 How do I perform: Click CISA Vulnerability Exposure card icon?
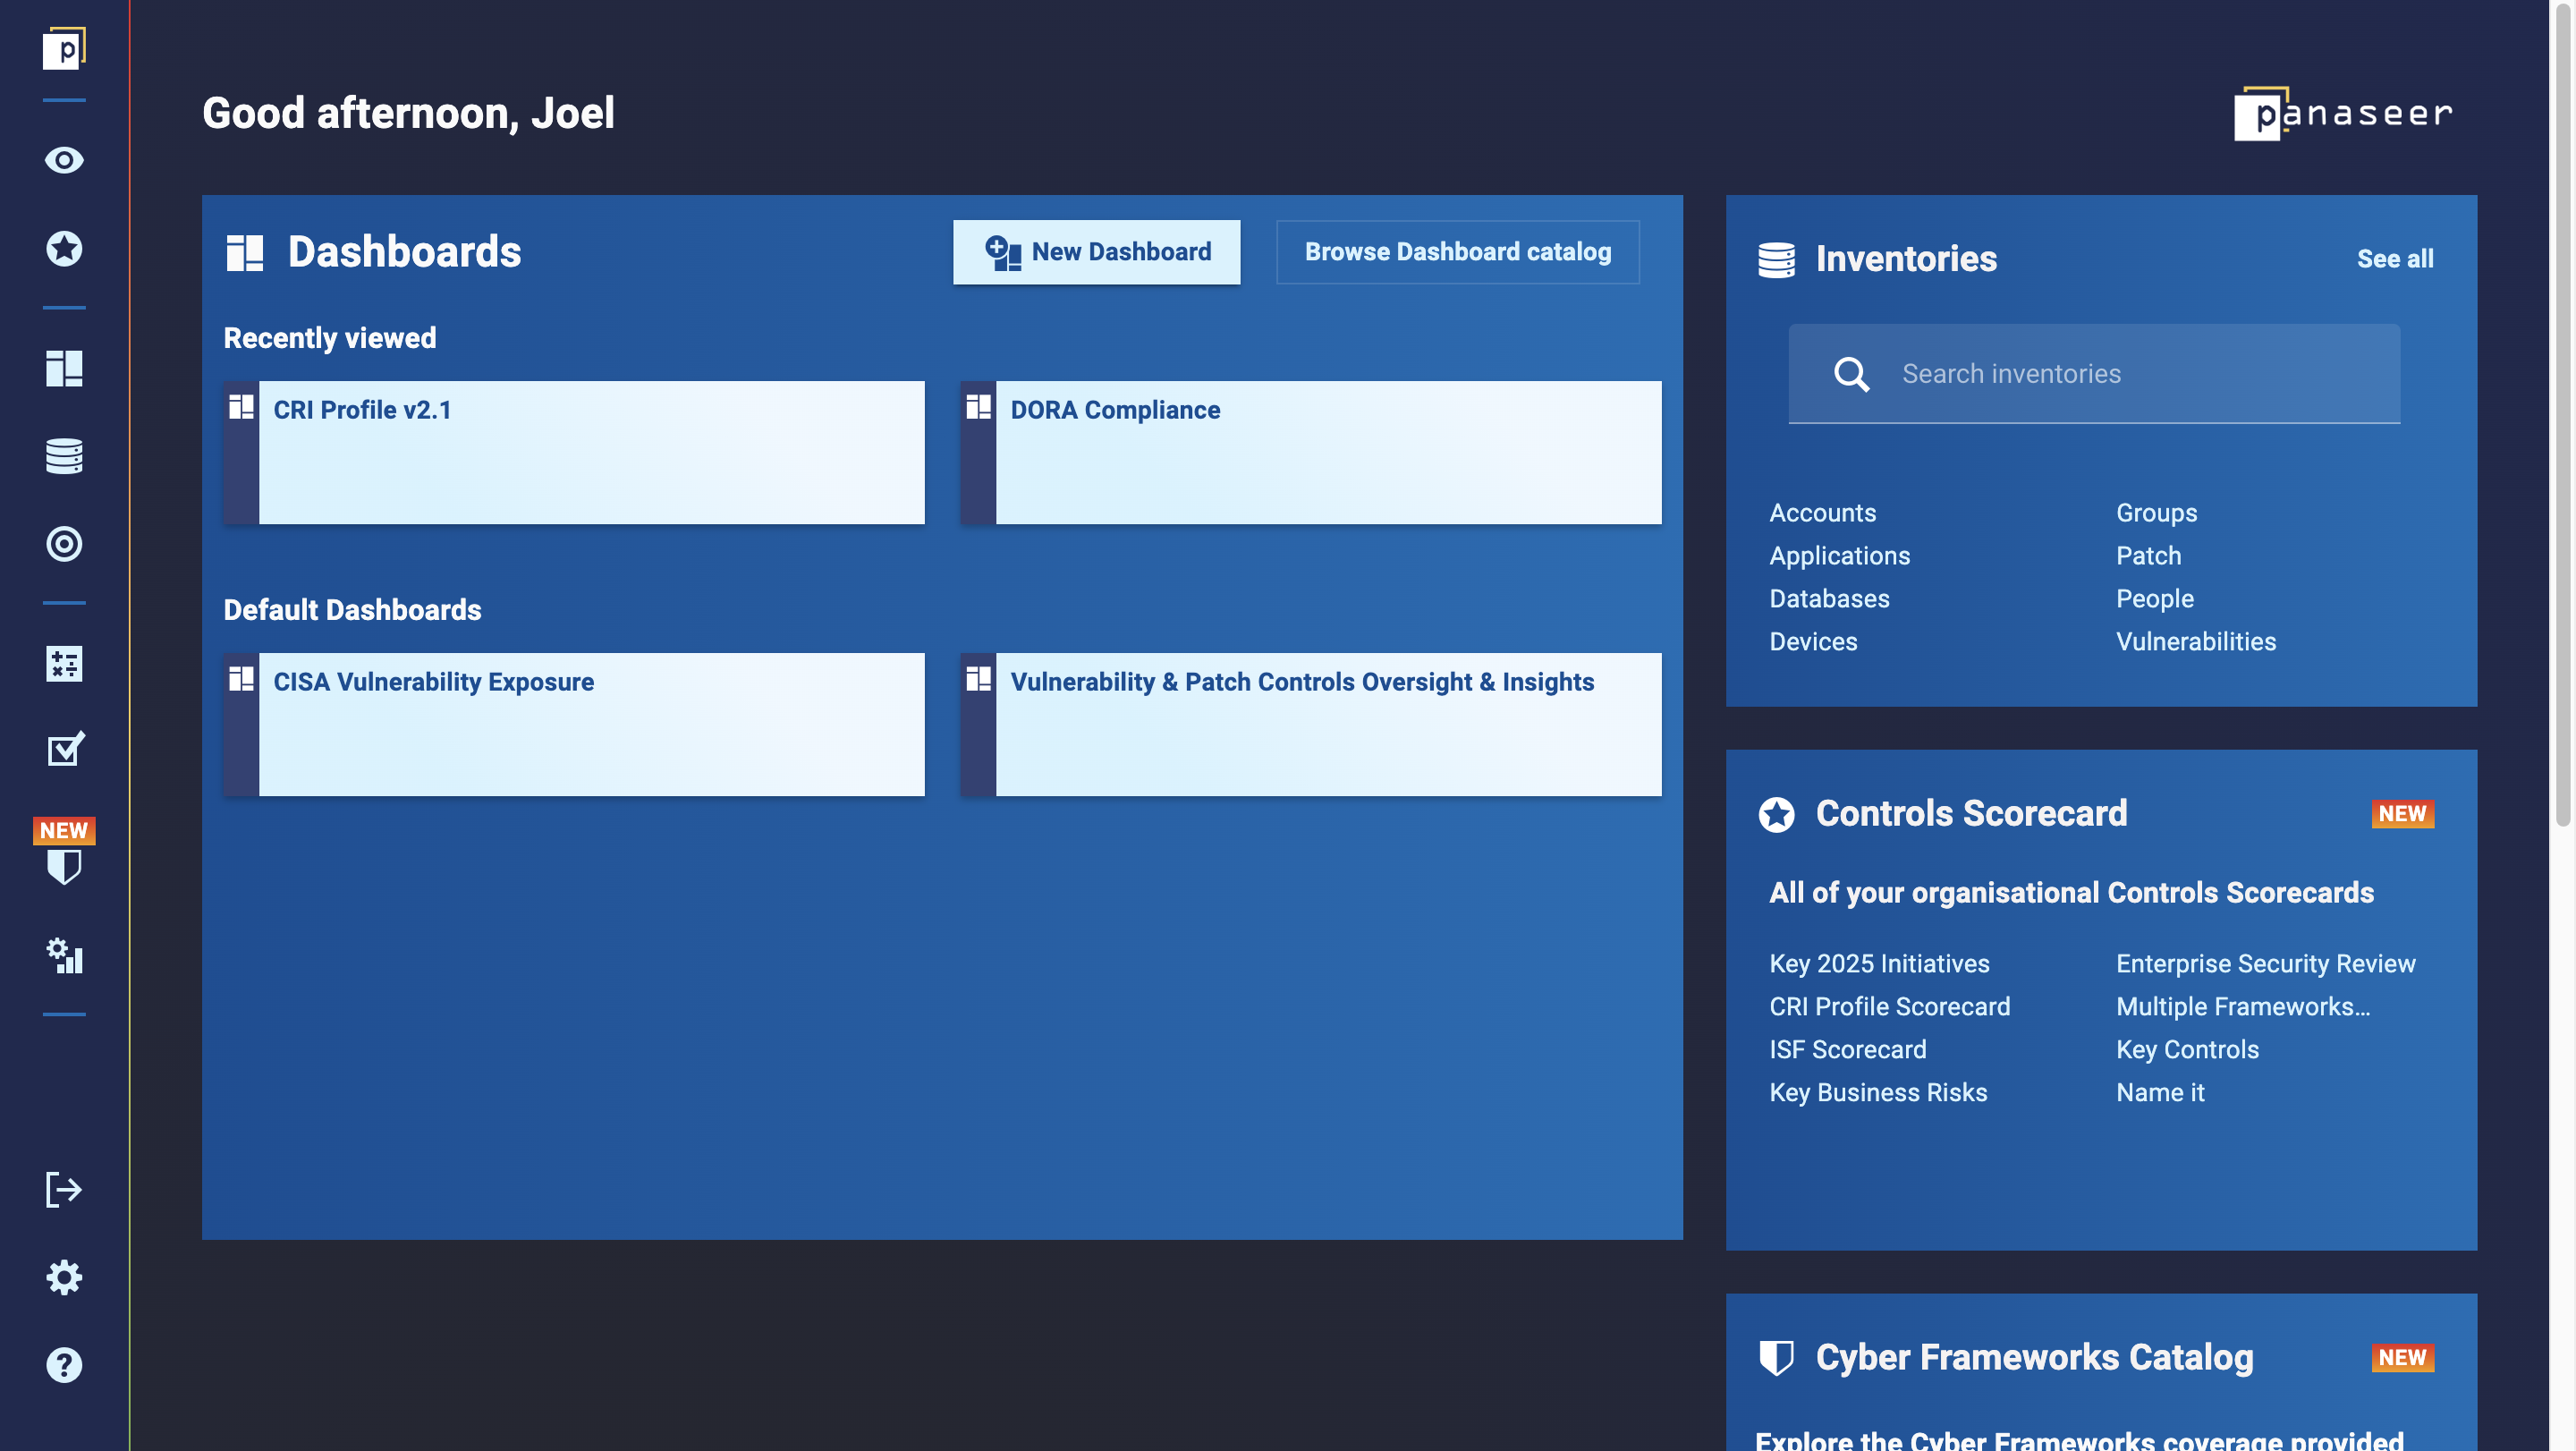point(241,679)
